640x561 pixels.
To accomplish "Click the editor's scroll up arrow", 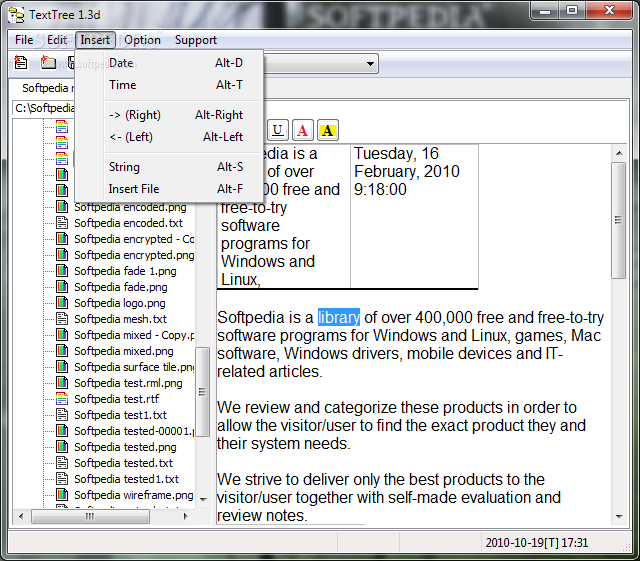I will click(619, 153).
